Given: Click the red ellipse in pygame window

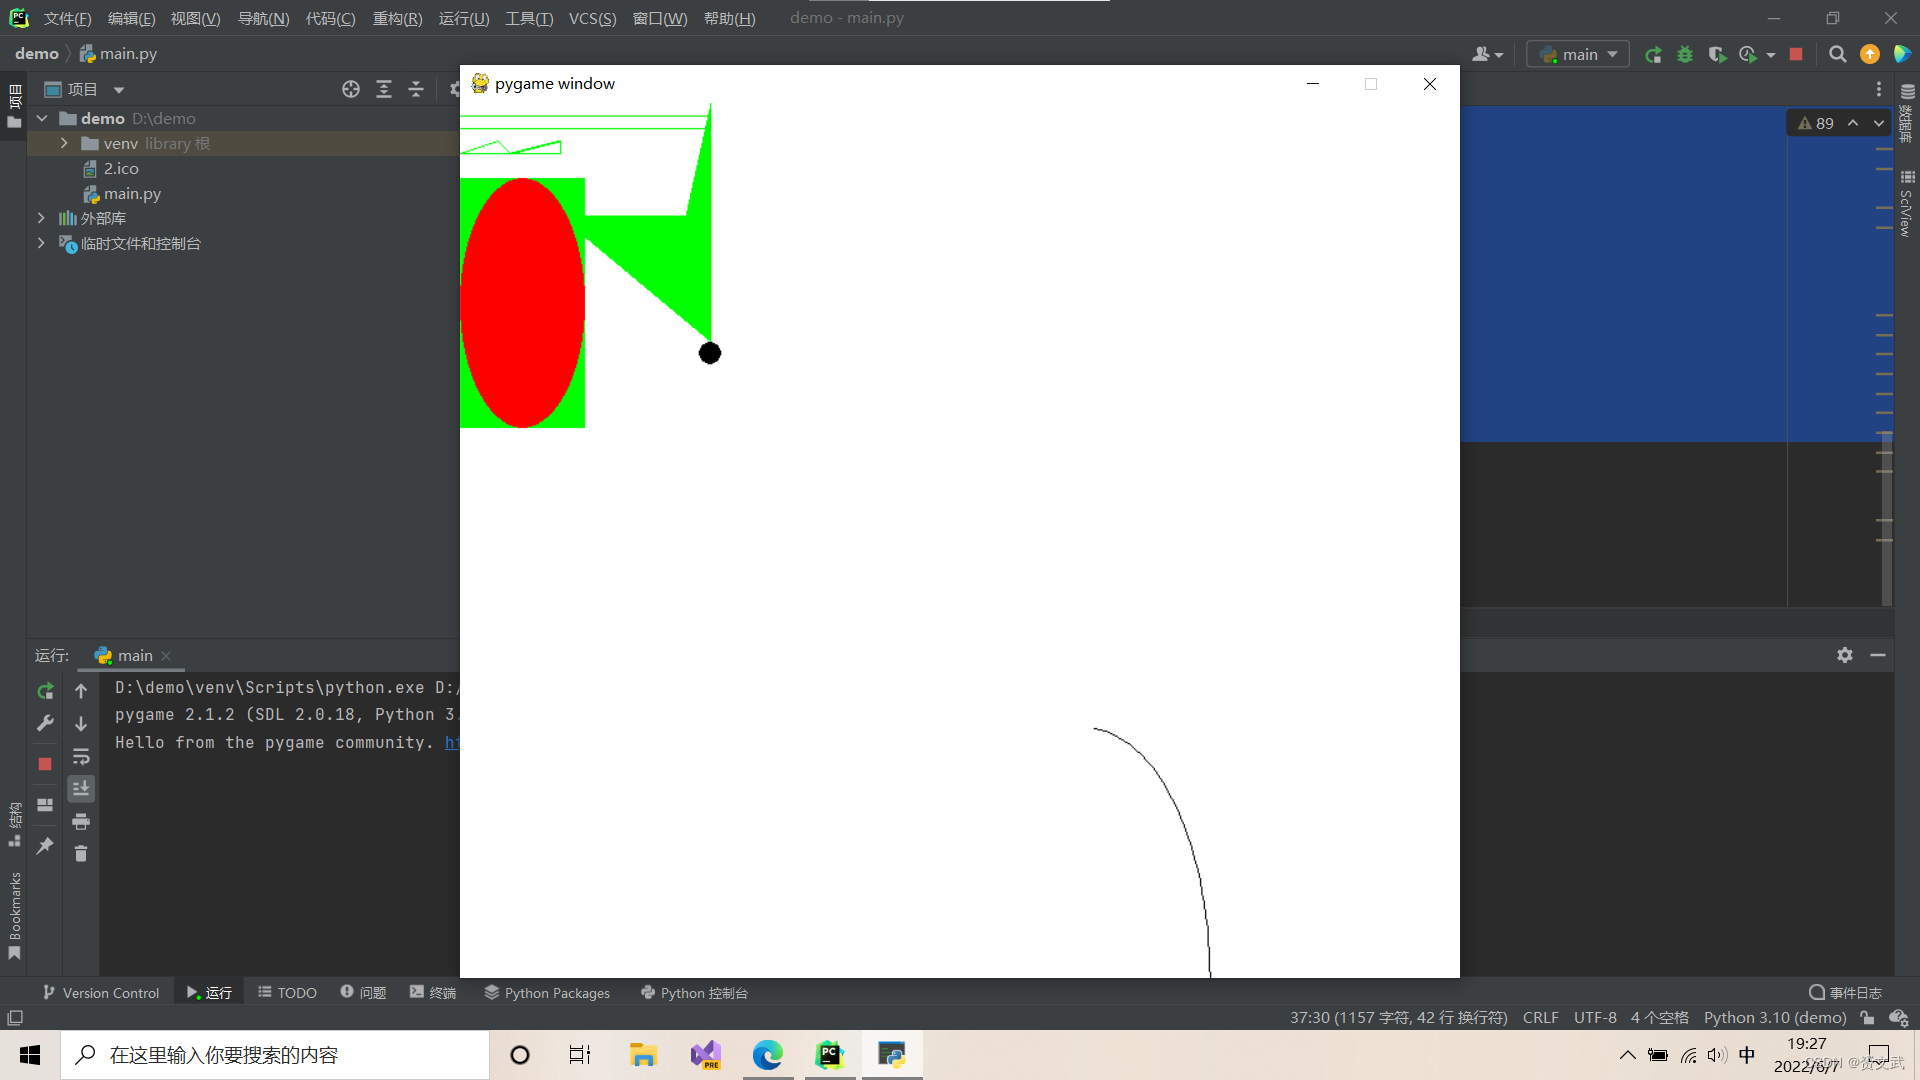Looking at the screenshot, I should [x=522, y=303].
